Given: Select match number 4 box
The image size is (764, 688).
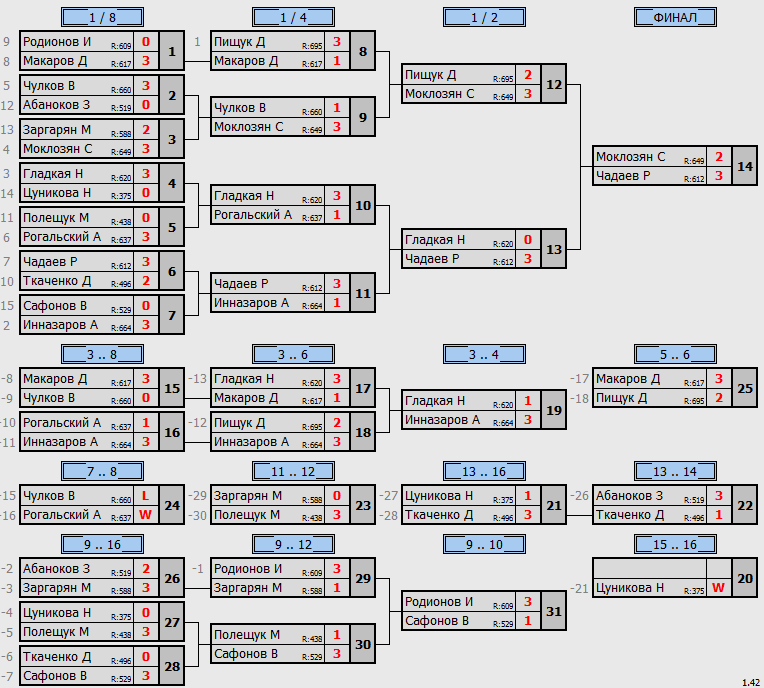Looking at the screenshot, I should point(172,183).
